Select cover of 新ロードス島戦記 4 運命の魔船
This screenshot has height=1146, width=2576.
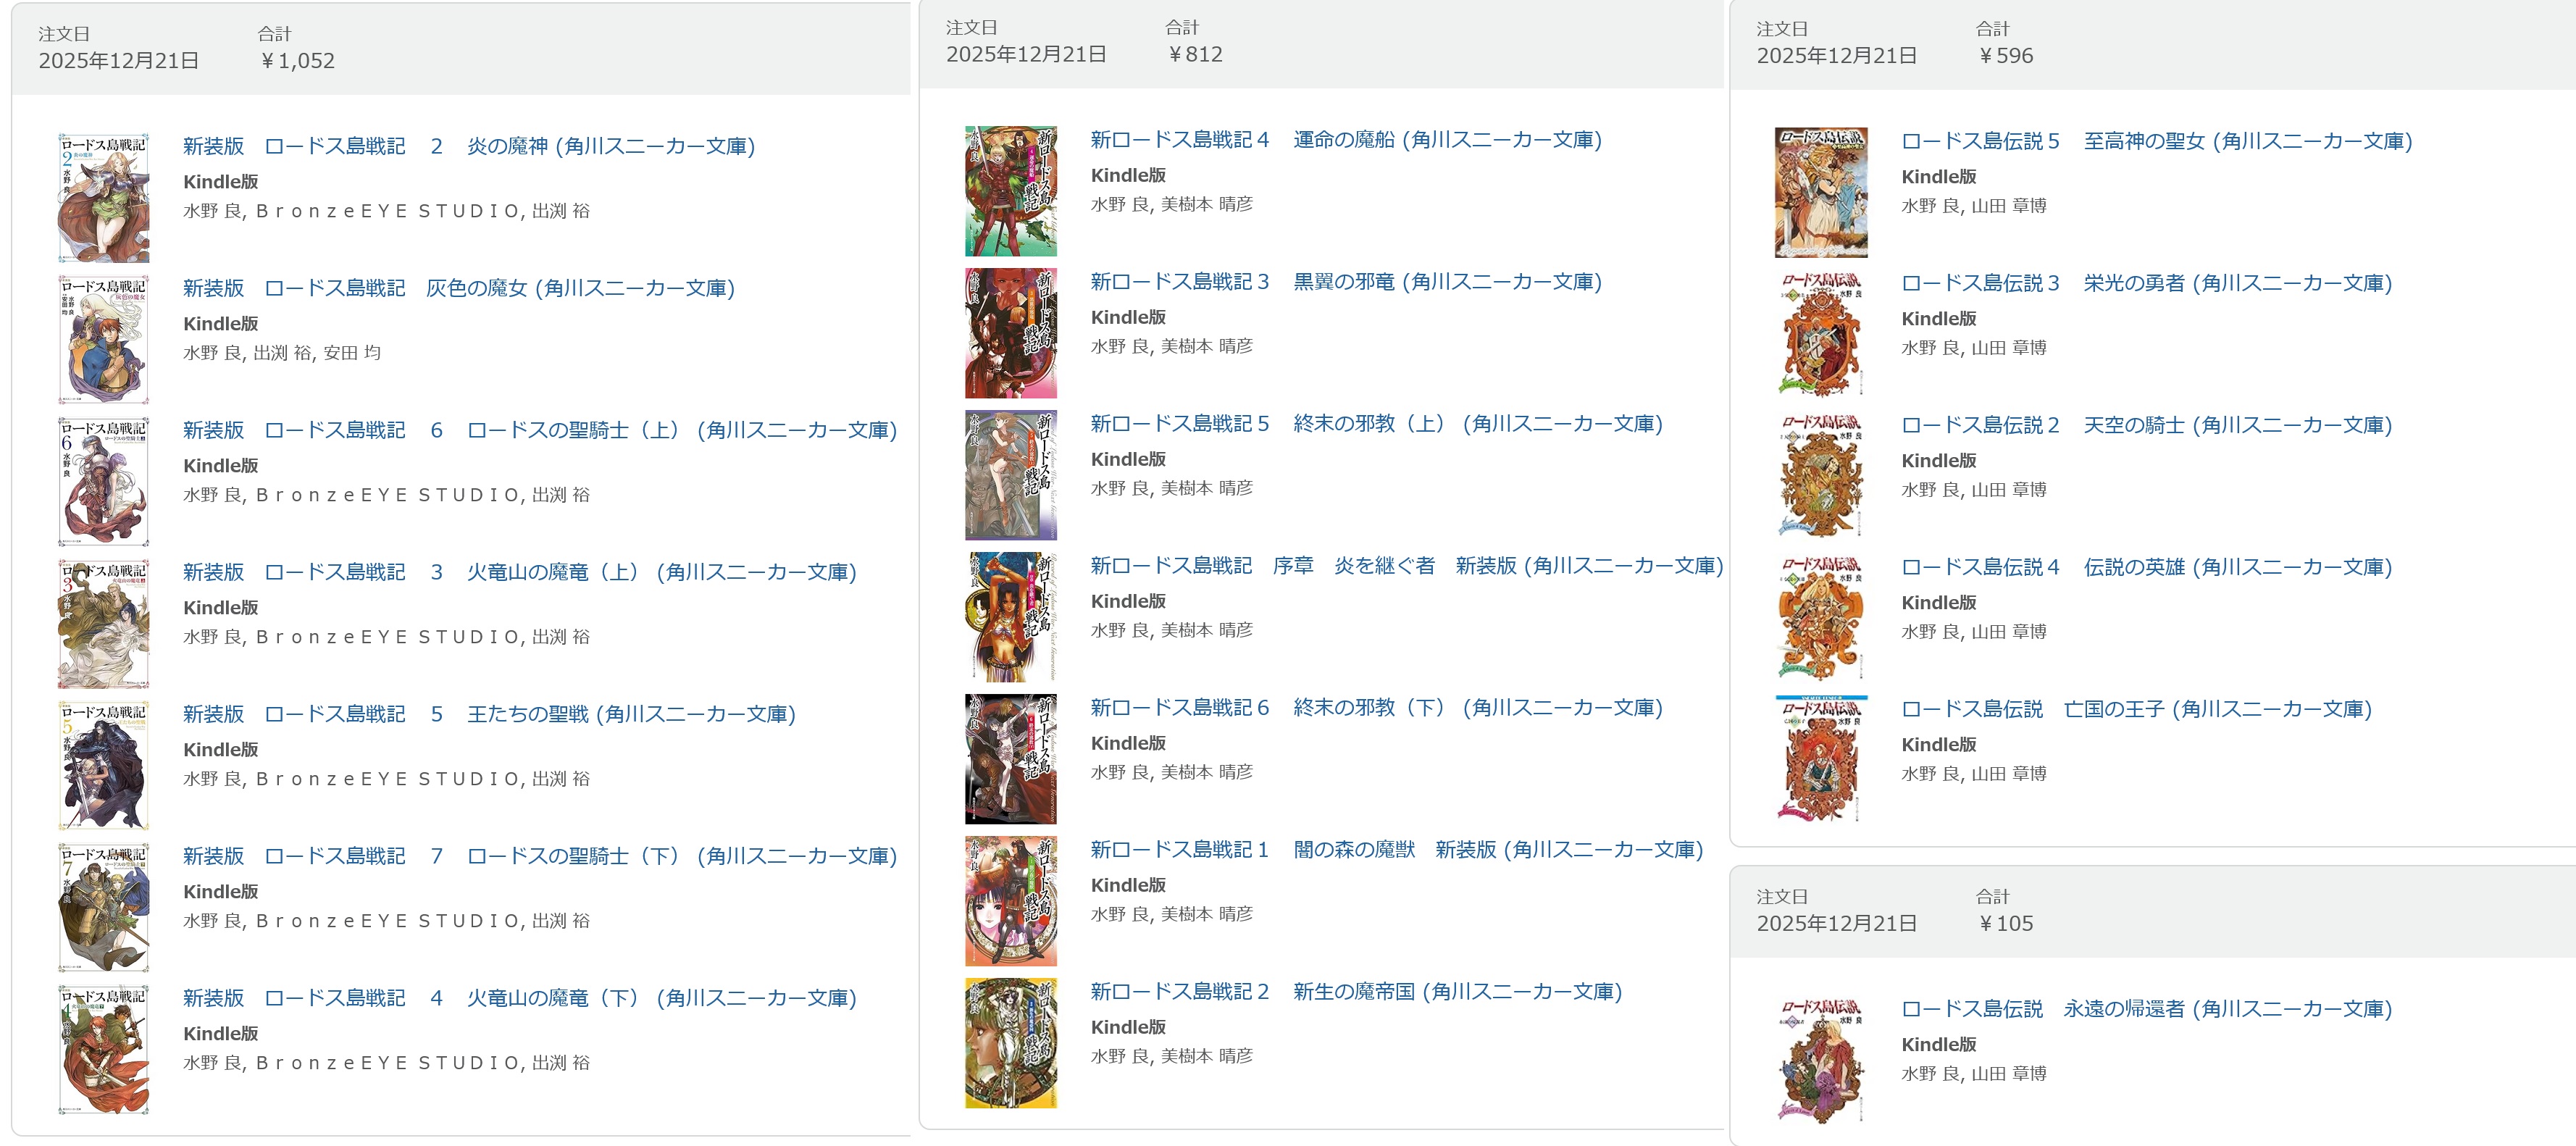pos(1011,191)
